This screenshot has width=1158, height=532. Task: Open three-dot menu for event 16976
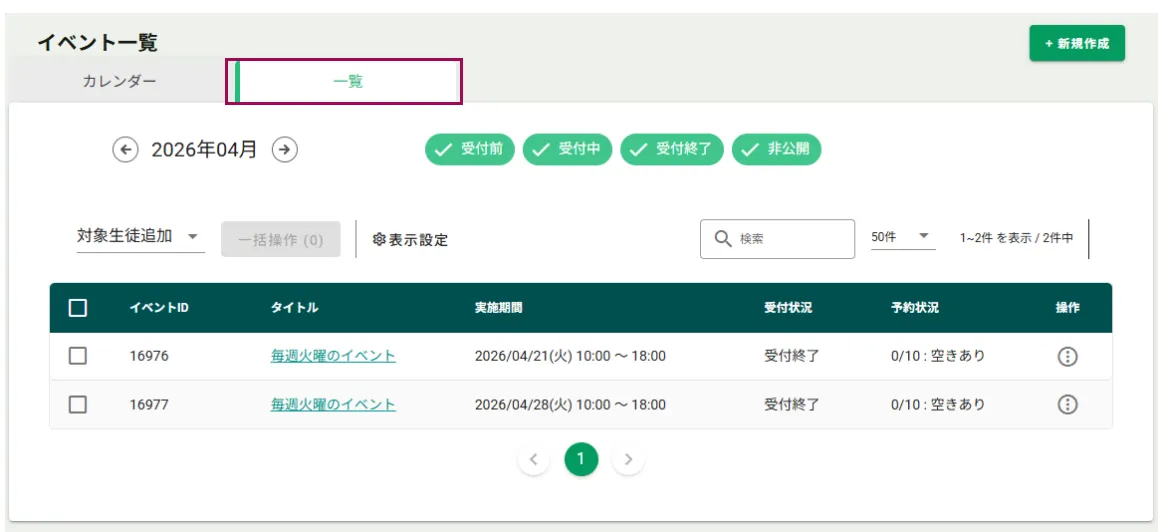tap(1067, 356)
